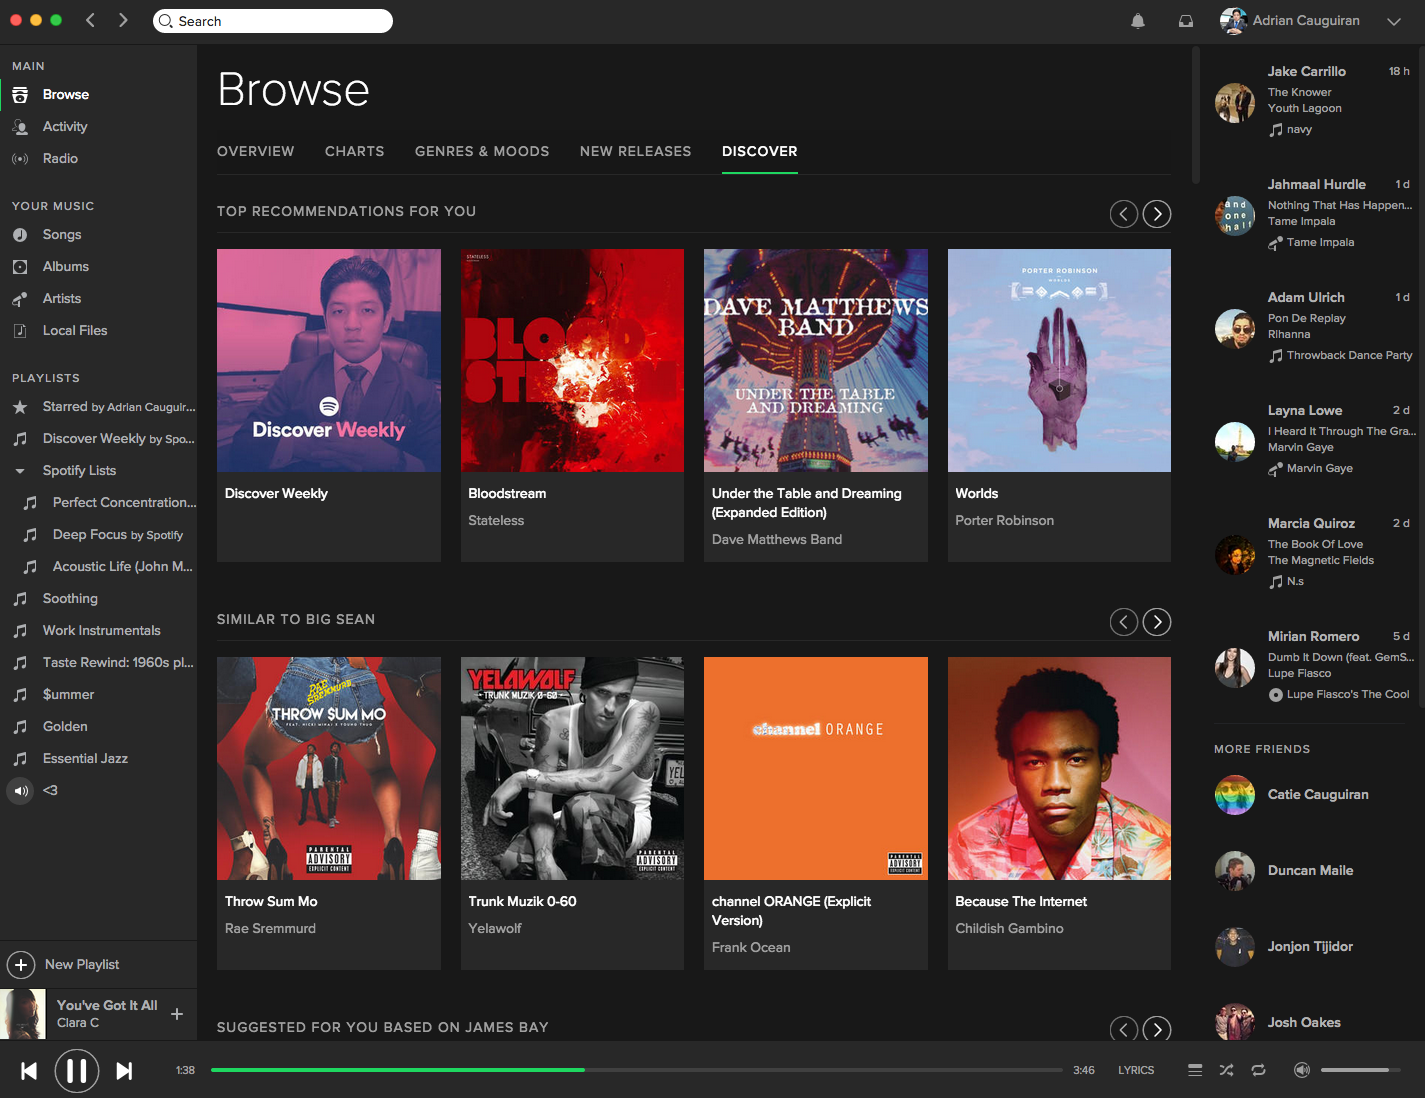Open the now-playing Clara C cover art

pos(23,1014)
